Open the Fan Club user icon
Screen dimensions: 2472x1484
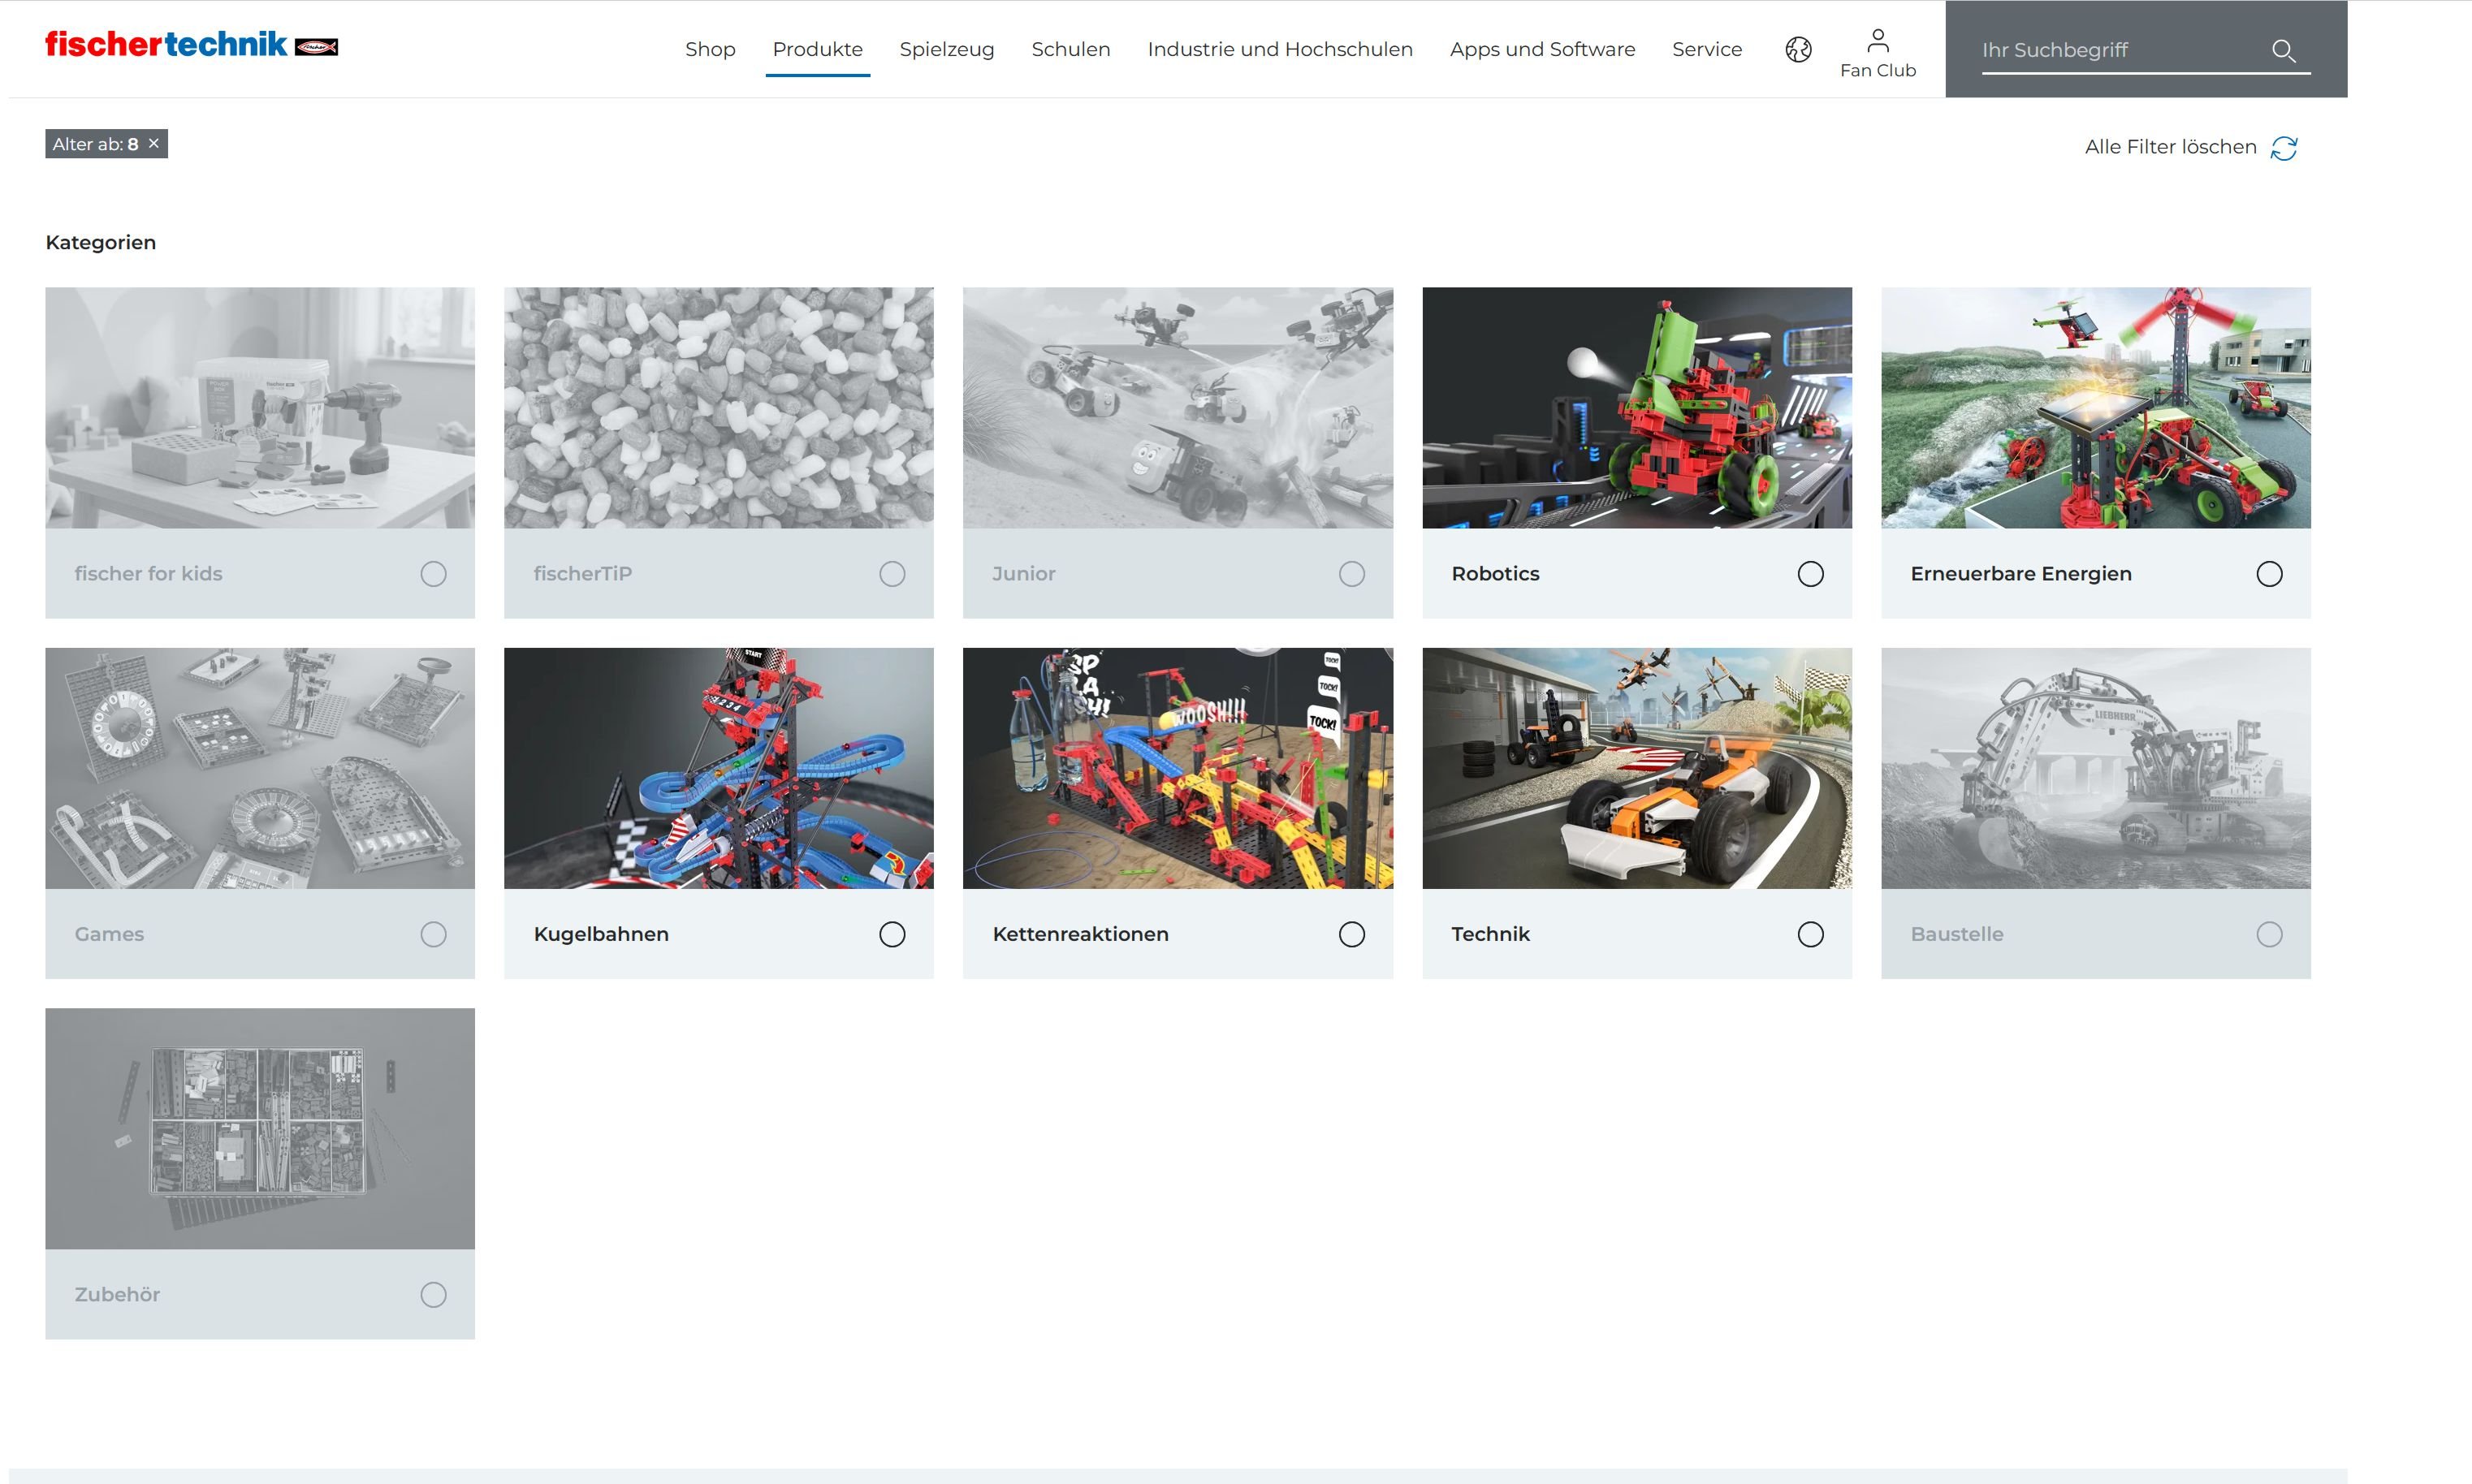tap(1878, 40)
